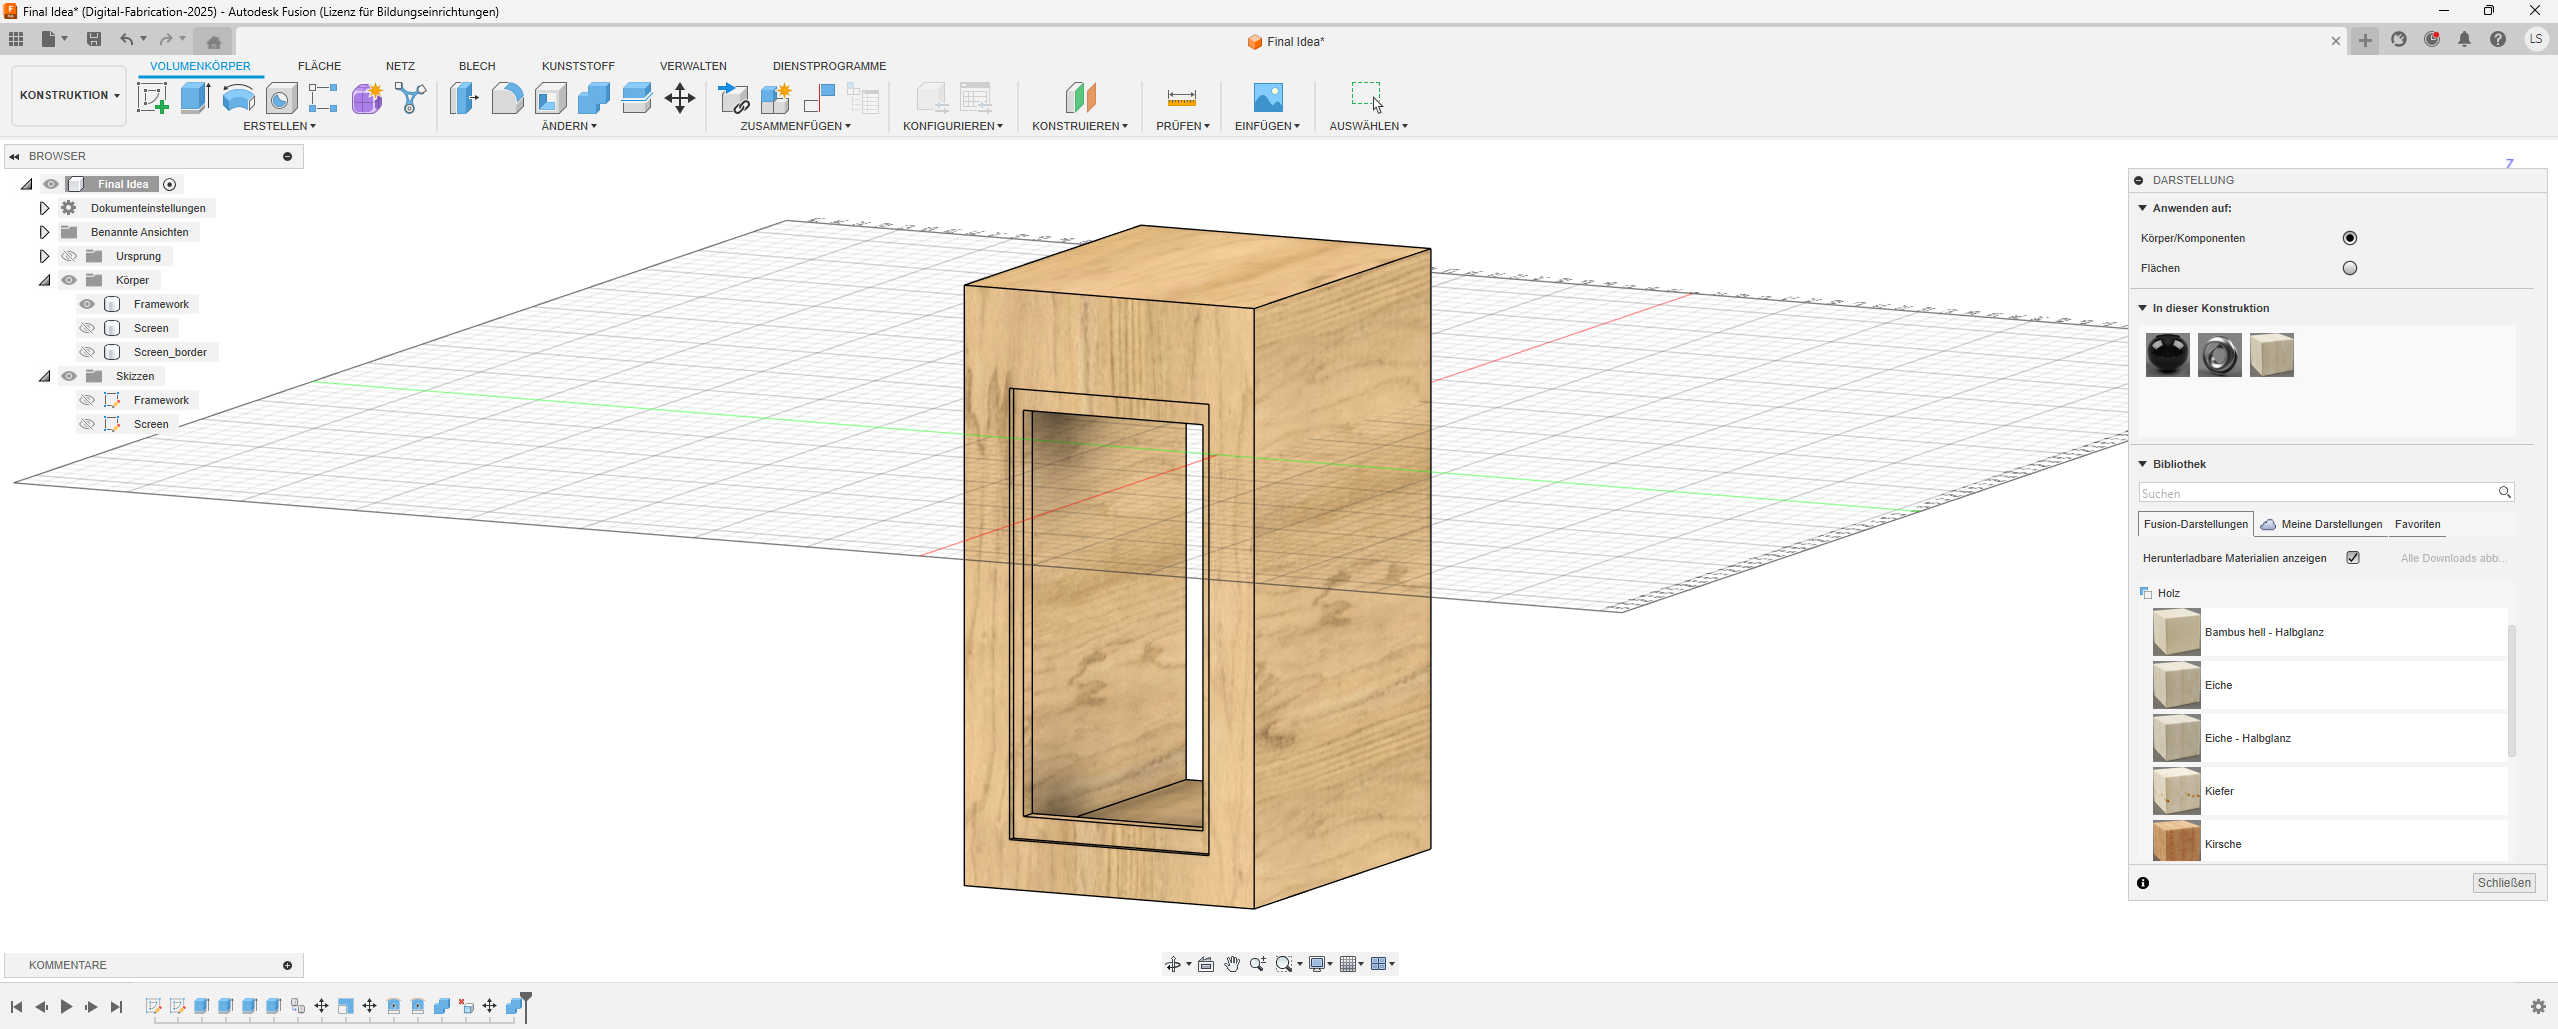Select the Extrude tool icon
2558x1029 pixels.
coord(195,98)
